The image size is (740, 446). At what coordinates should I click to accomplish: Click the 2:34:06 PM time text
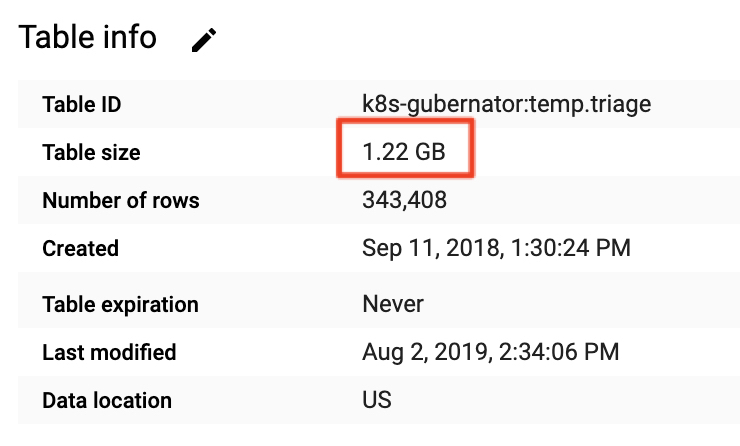click(x=558, y=352)
